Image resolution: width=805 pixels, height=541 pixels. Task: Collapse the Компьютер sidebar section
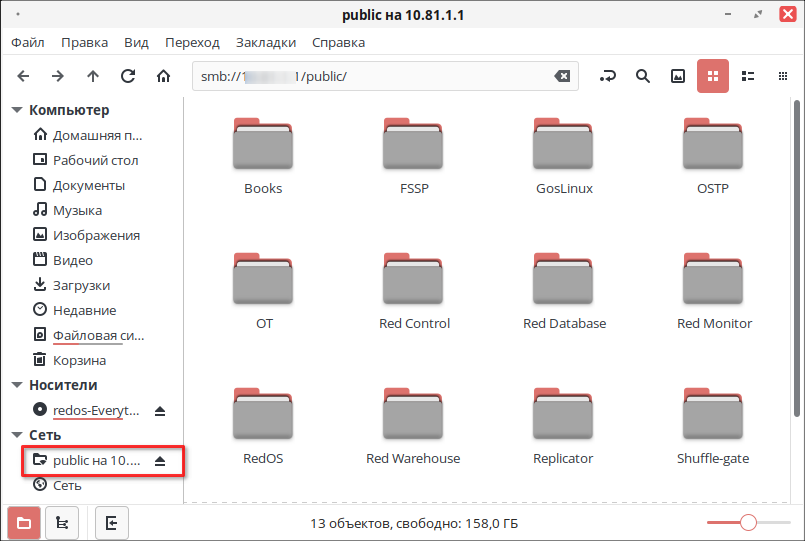(x=17, y=110)
